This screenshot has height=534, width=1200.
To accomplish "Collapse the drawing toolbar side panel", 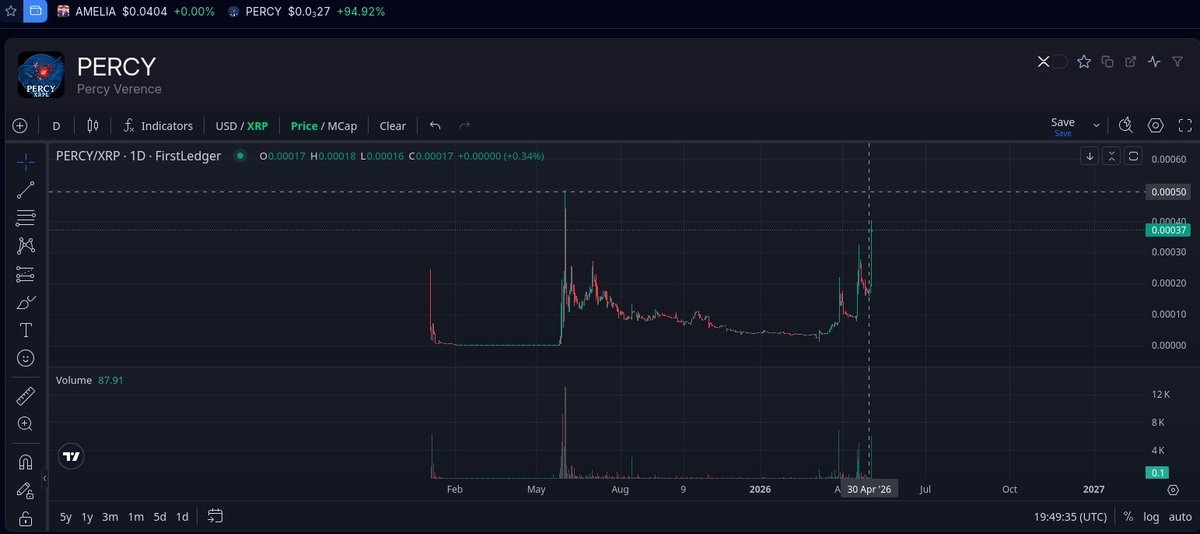I will pyautogui.click(x=45, y=479).
